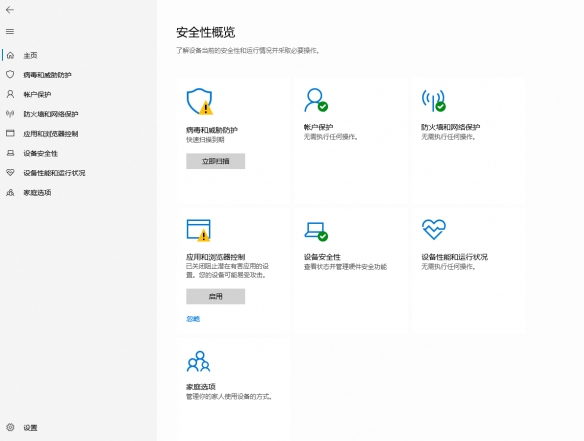584x441 pixels.
Task: Click the heart icon beside 设备性能和运行状况
Action: point(10,172)
